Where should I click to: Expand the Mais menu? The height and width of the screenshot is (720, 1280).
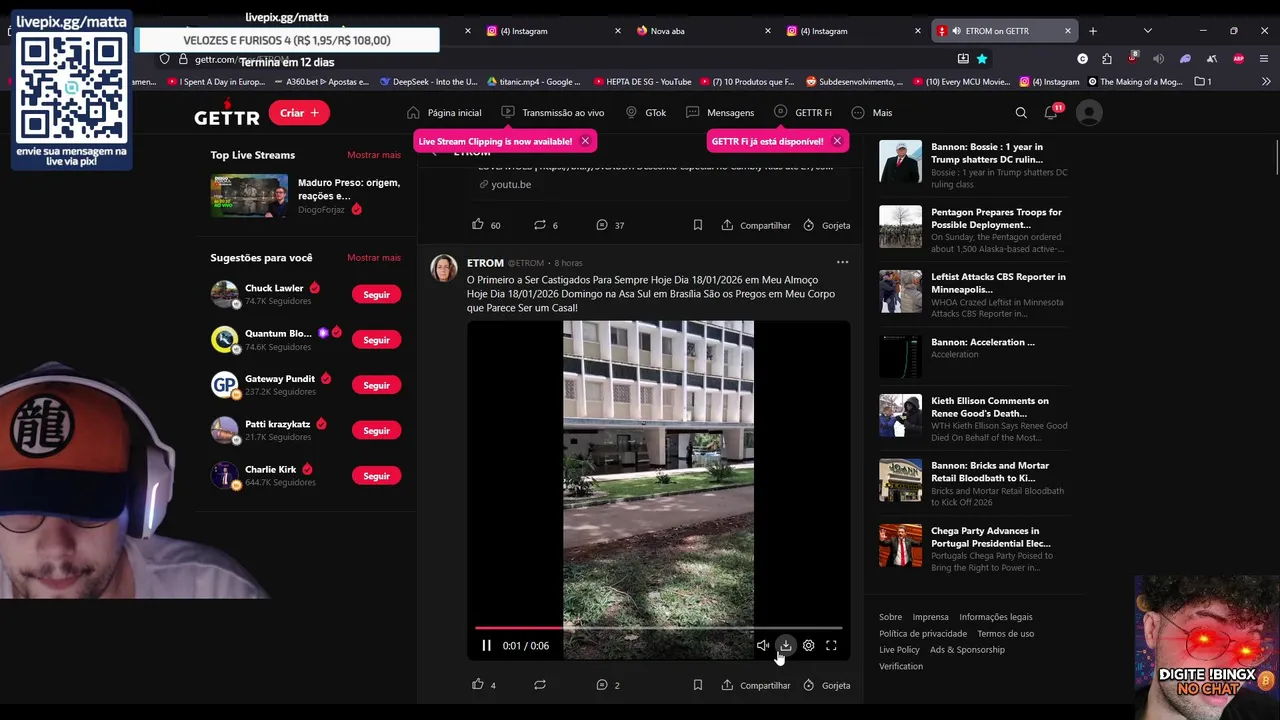coord(871,113)
